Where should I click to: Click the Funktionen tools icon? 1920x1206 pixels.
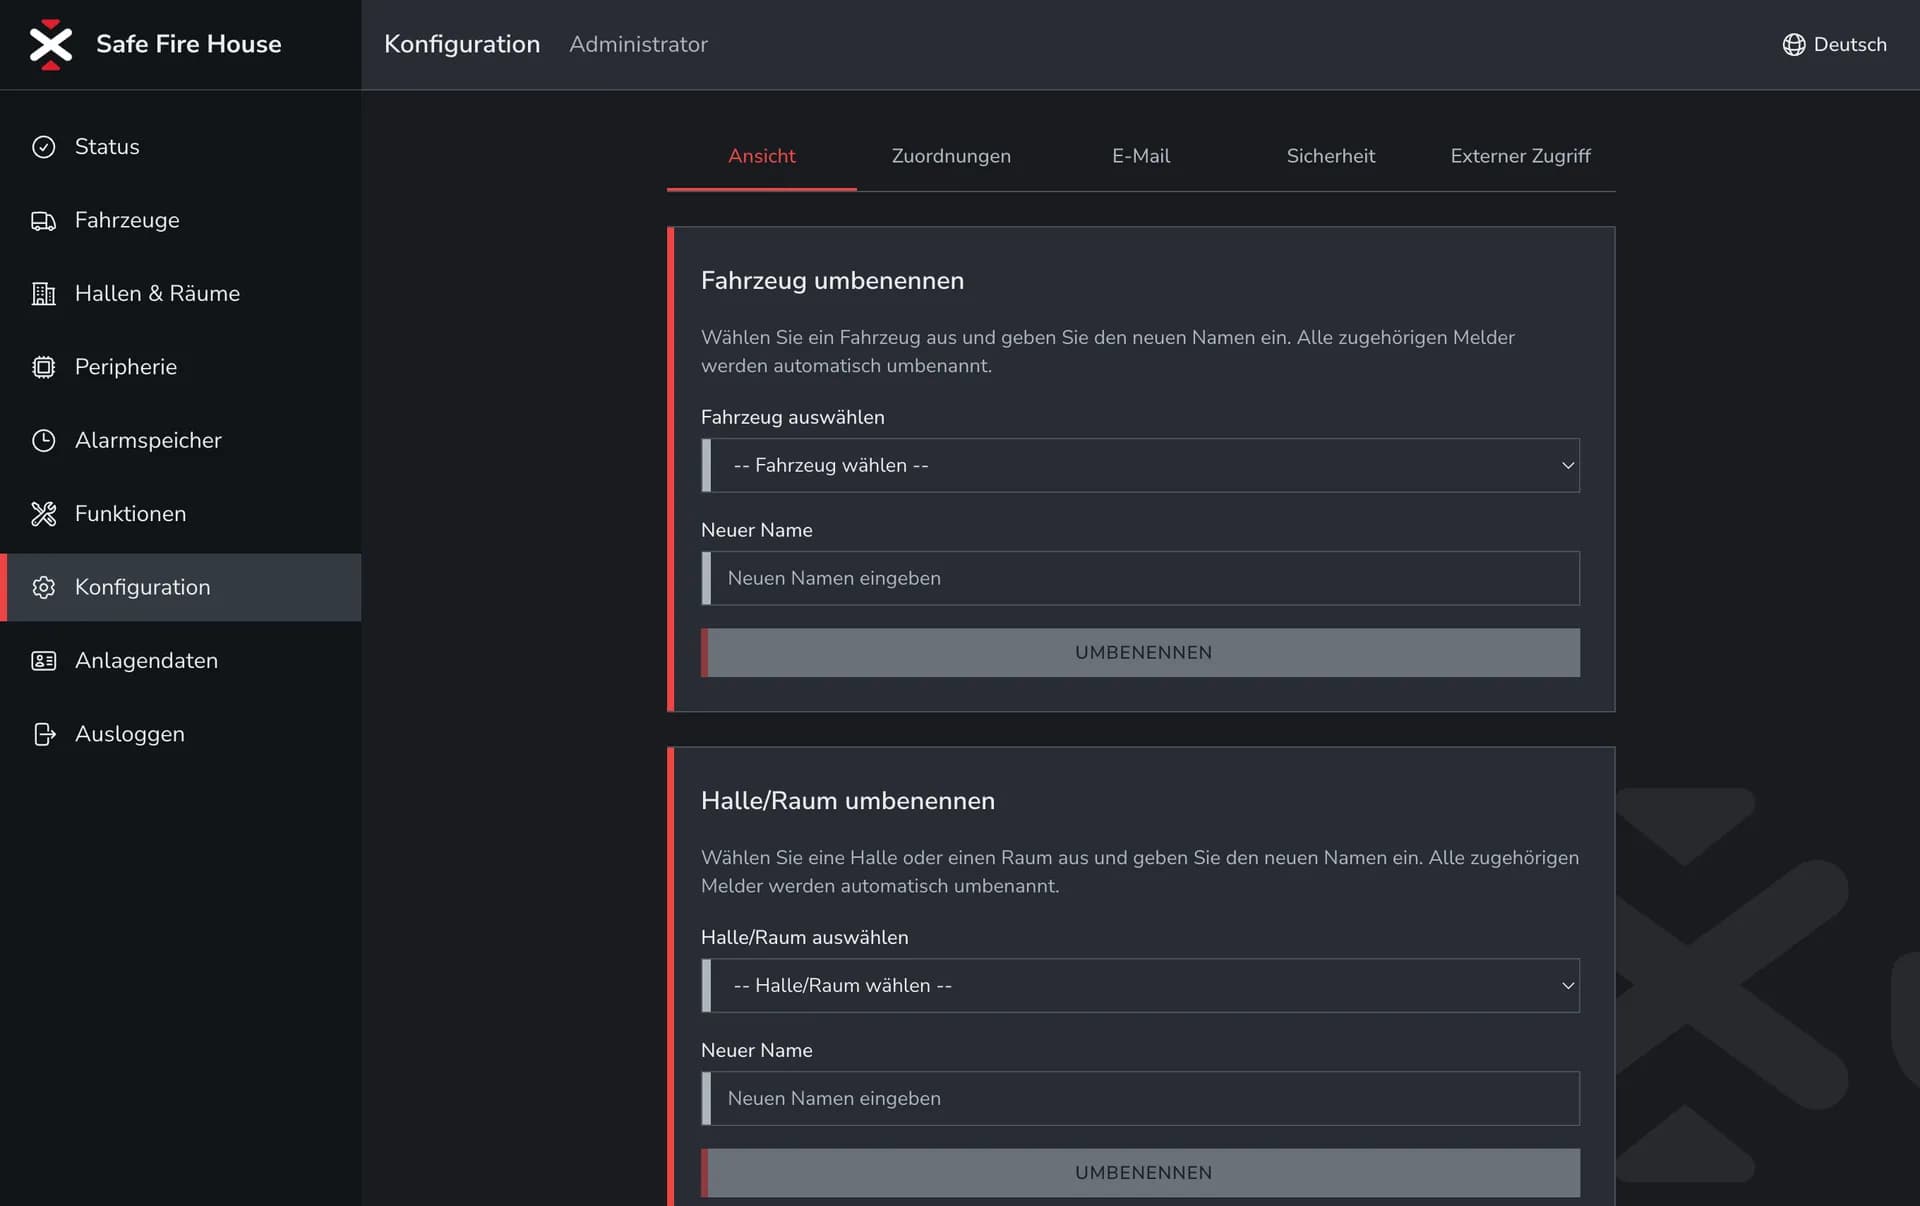43,514
